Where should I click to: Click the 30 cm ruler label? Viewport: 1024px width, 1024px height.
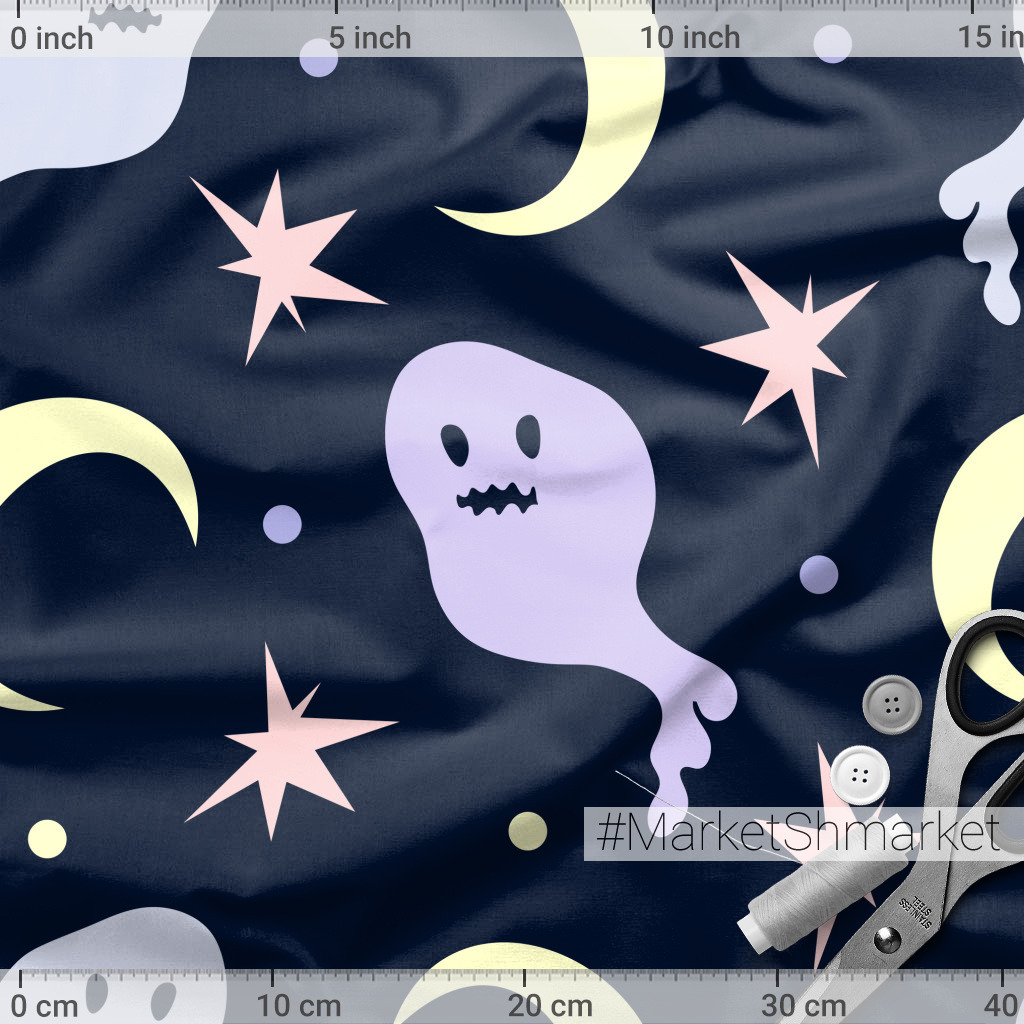805,1005
